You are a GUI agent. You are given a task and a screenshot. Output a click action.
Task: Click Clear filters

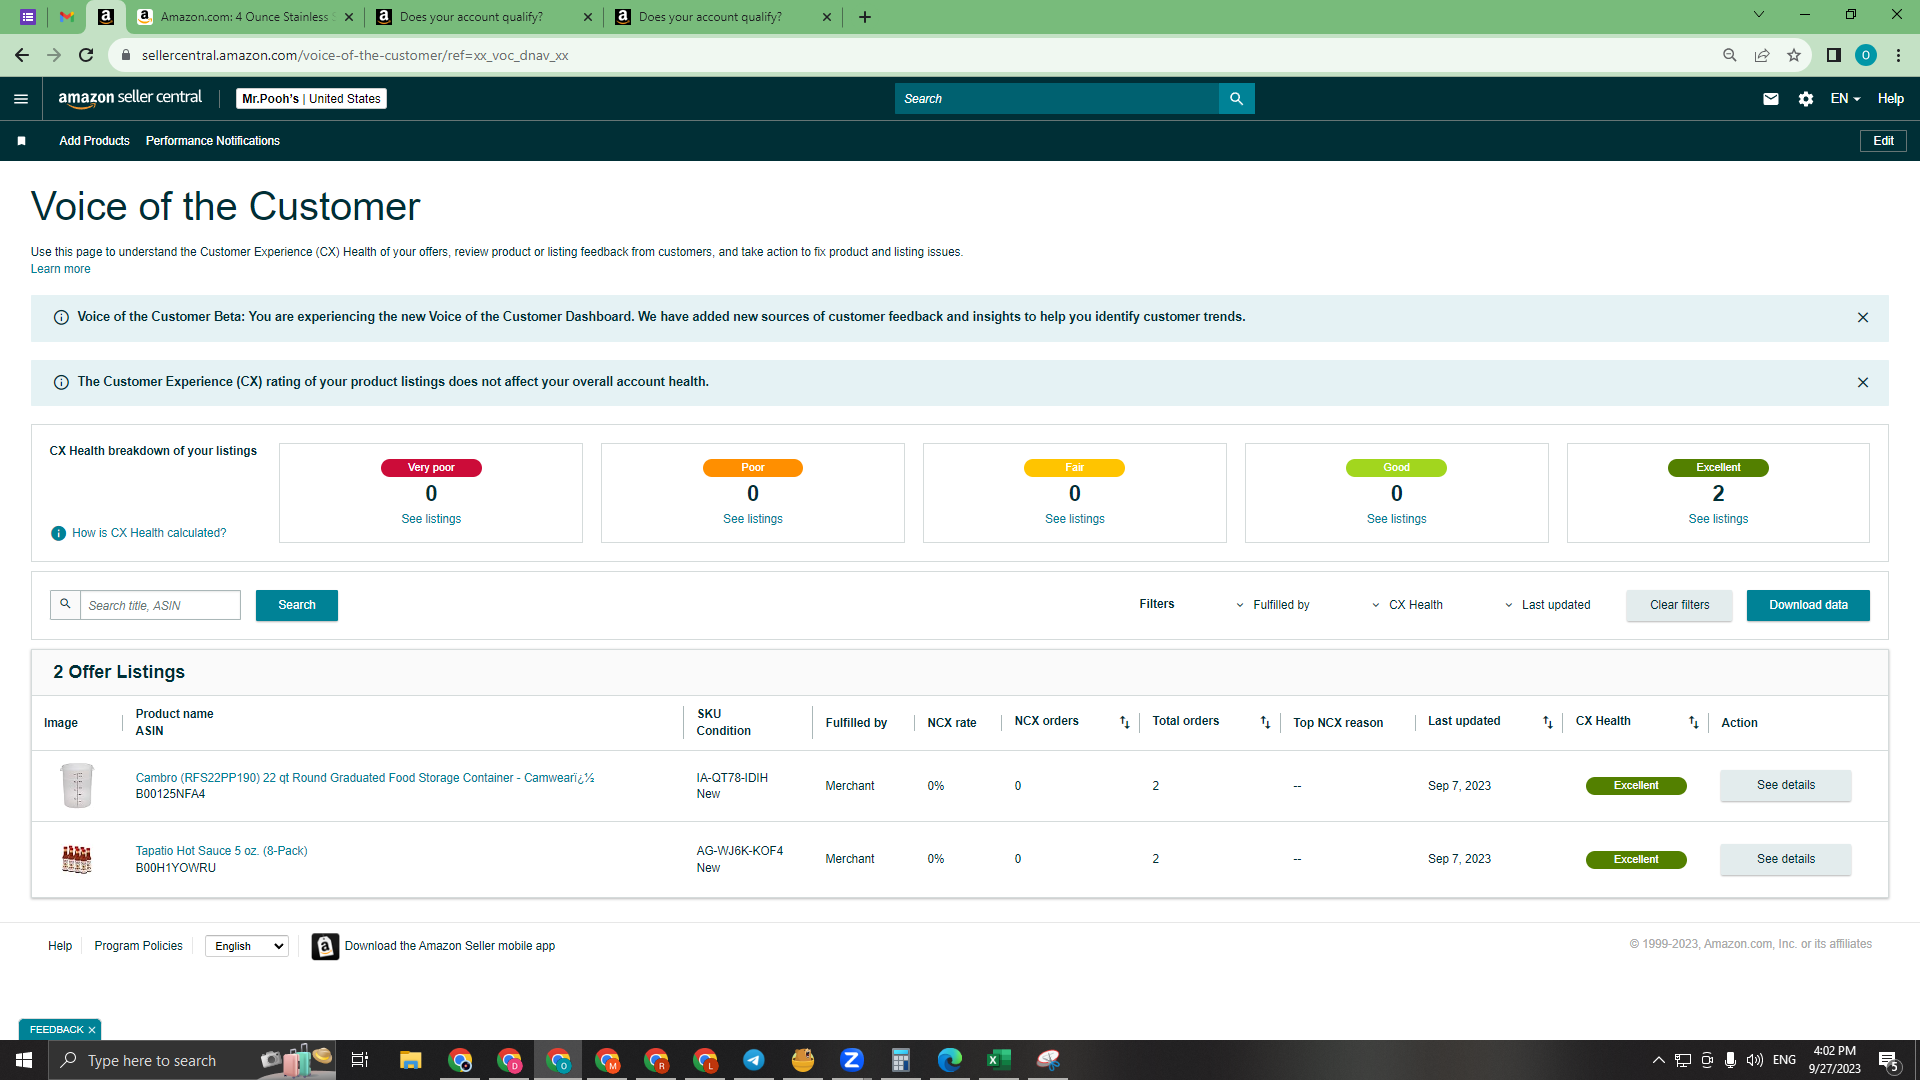pyautogui.click(x=1679, y=605)
